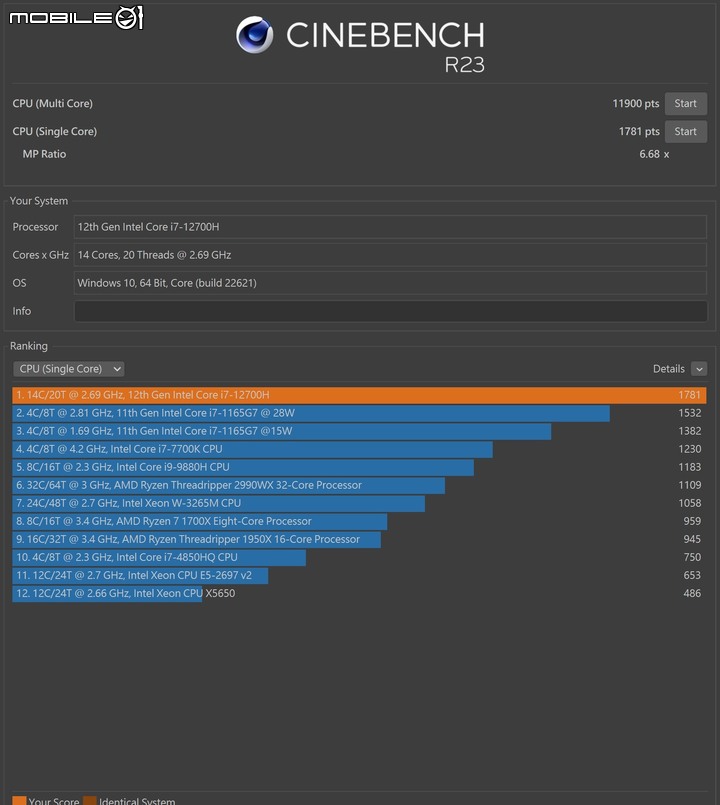Select ranking row Intel Core i7-7700K

359,449
